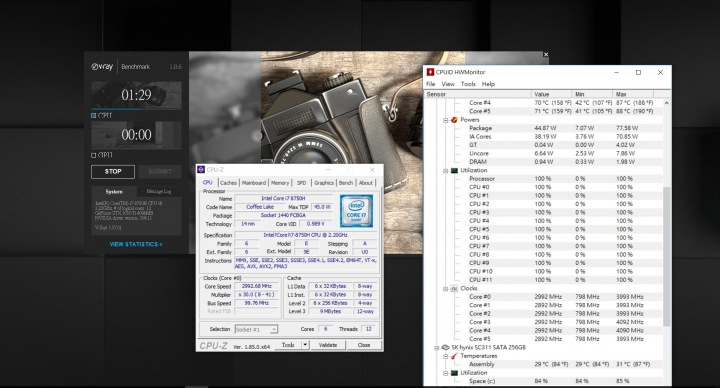Switch to the System tab in V-Ray
This screenshot has height=388, width=720.
click(x=114, y=191)
